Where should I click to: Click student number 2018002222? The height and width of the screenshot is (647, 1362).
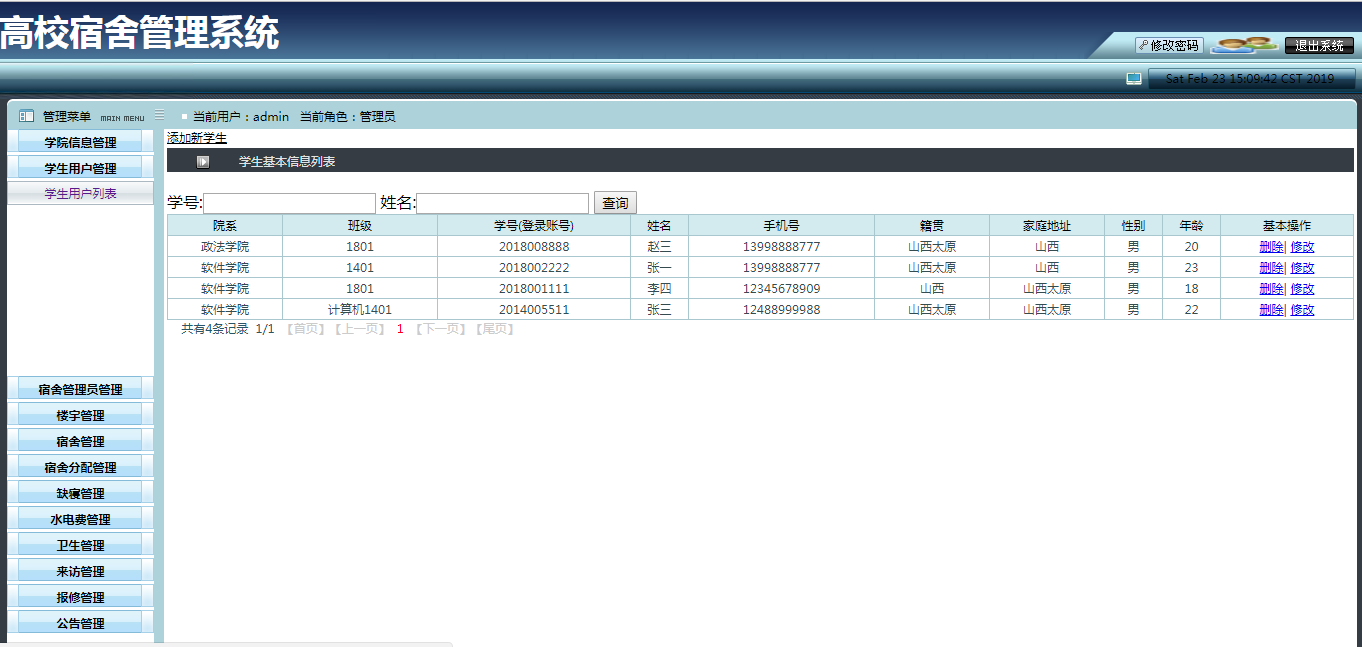(534, 267)
